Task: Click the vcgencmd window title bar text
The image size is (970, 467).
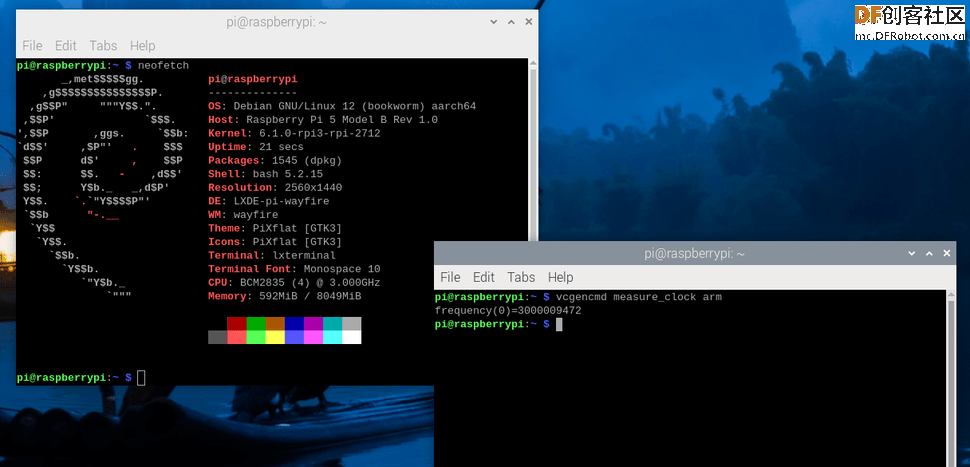Action: (694, 254)
